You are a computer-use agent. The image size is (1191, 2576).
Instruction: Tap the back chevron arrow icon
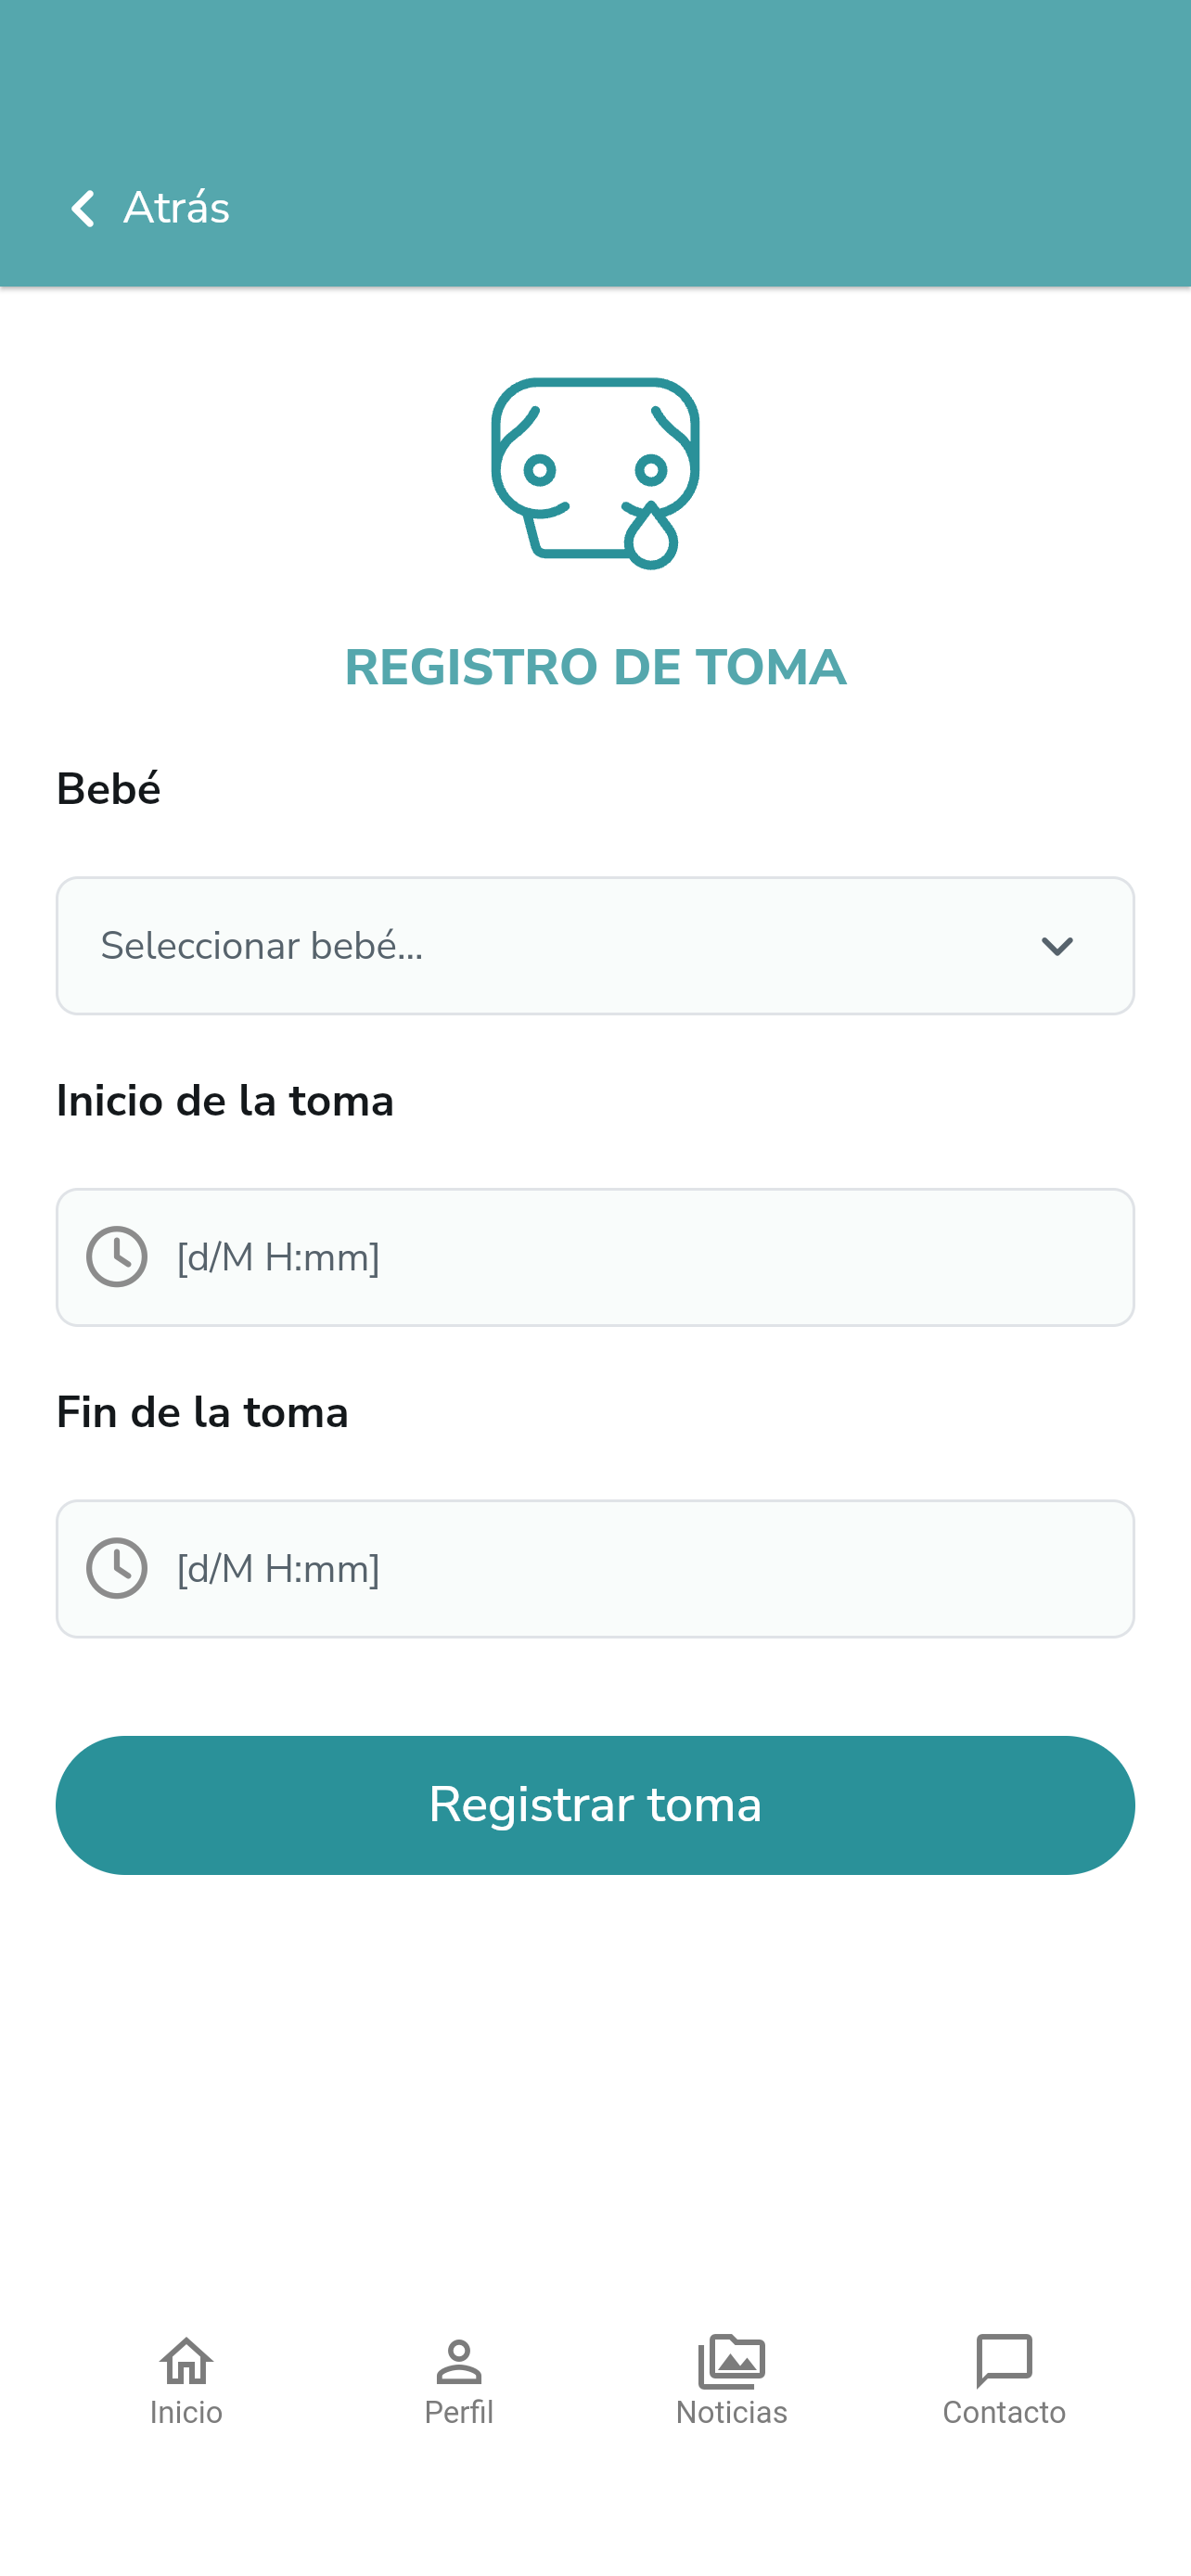82,208
